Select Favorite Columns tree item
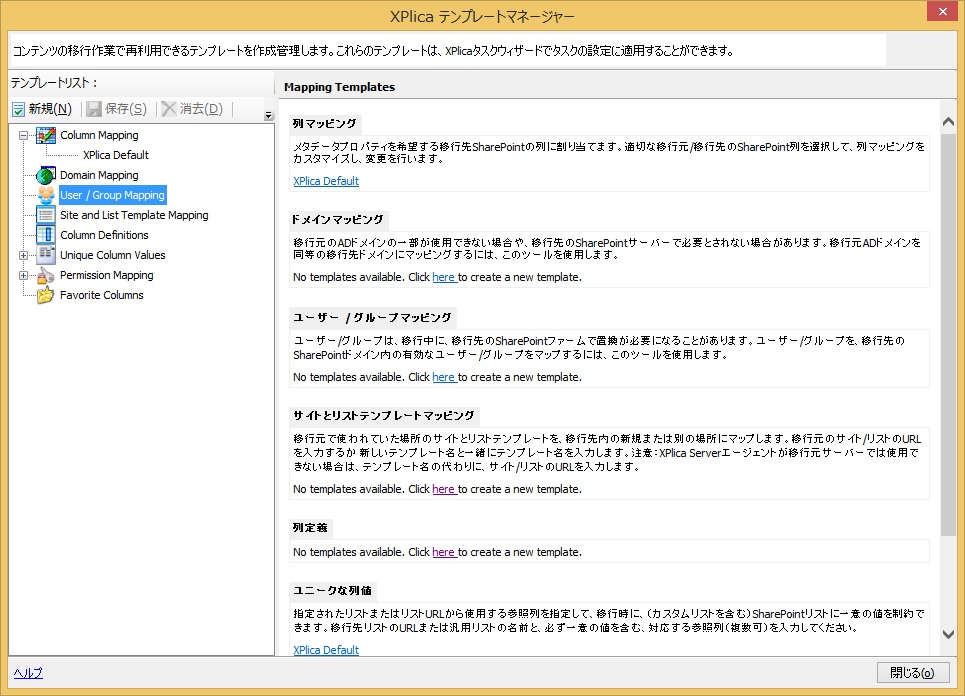This screenshot has width=965, height=696. tap(102, 295)
